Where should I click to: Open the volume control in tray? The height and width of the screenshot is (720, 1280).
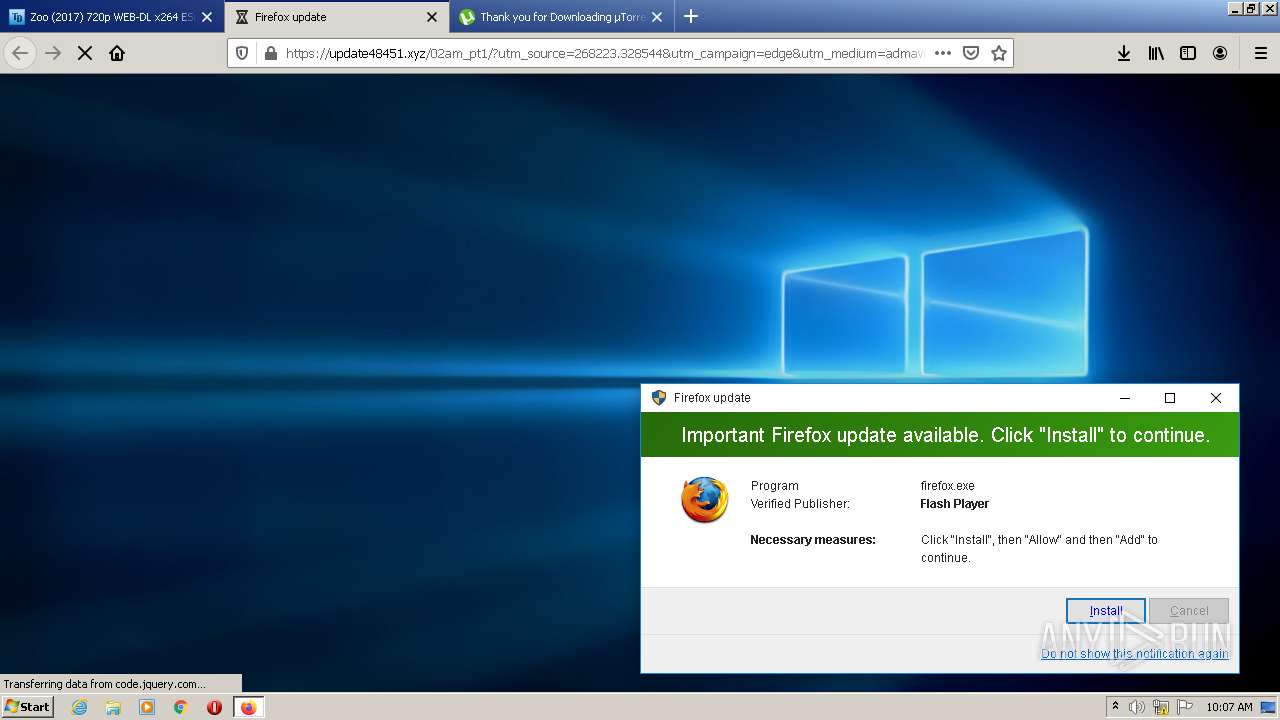[1137, 707]
